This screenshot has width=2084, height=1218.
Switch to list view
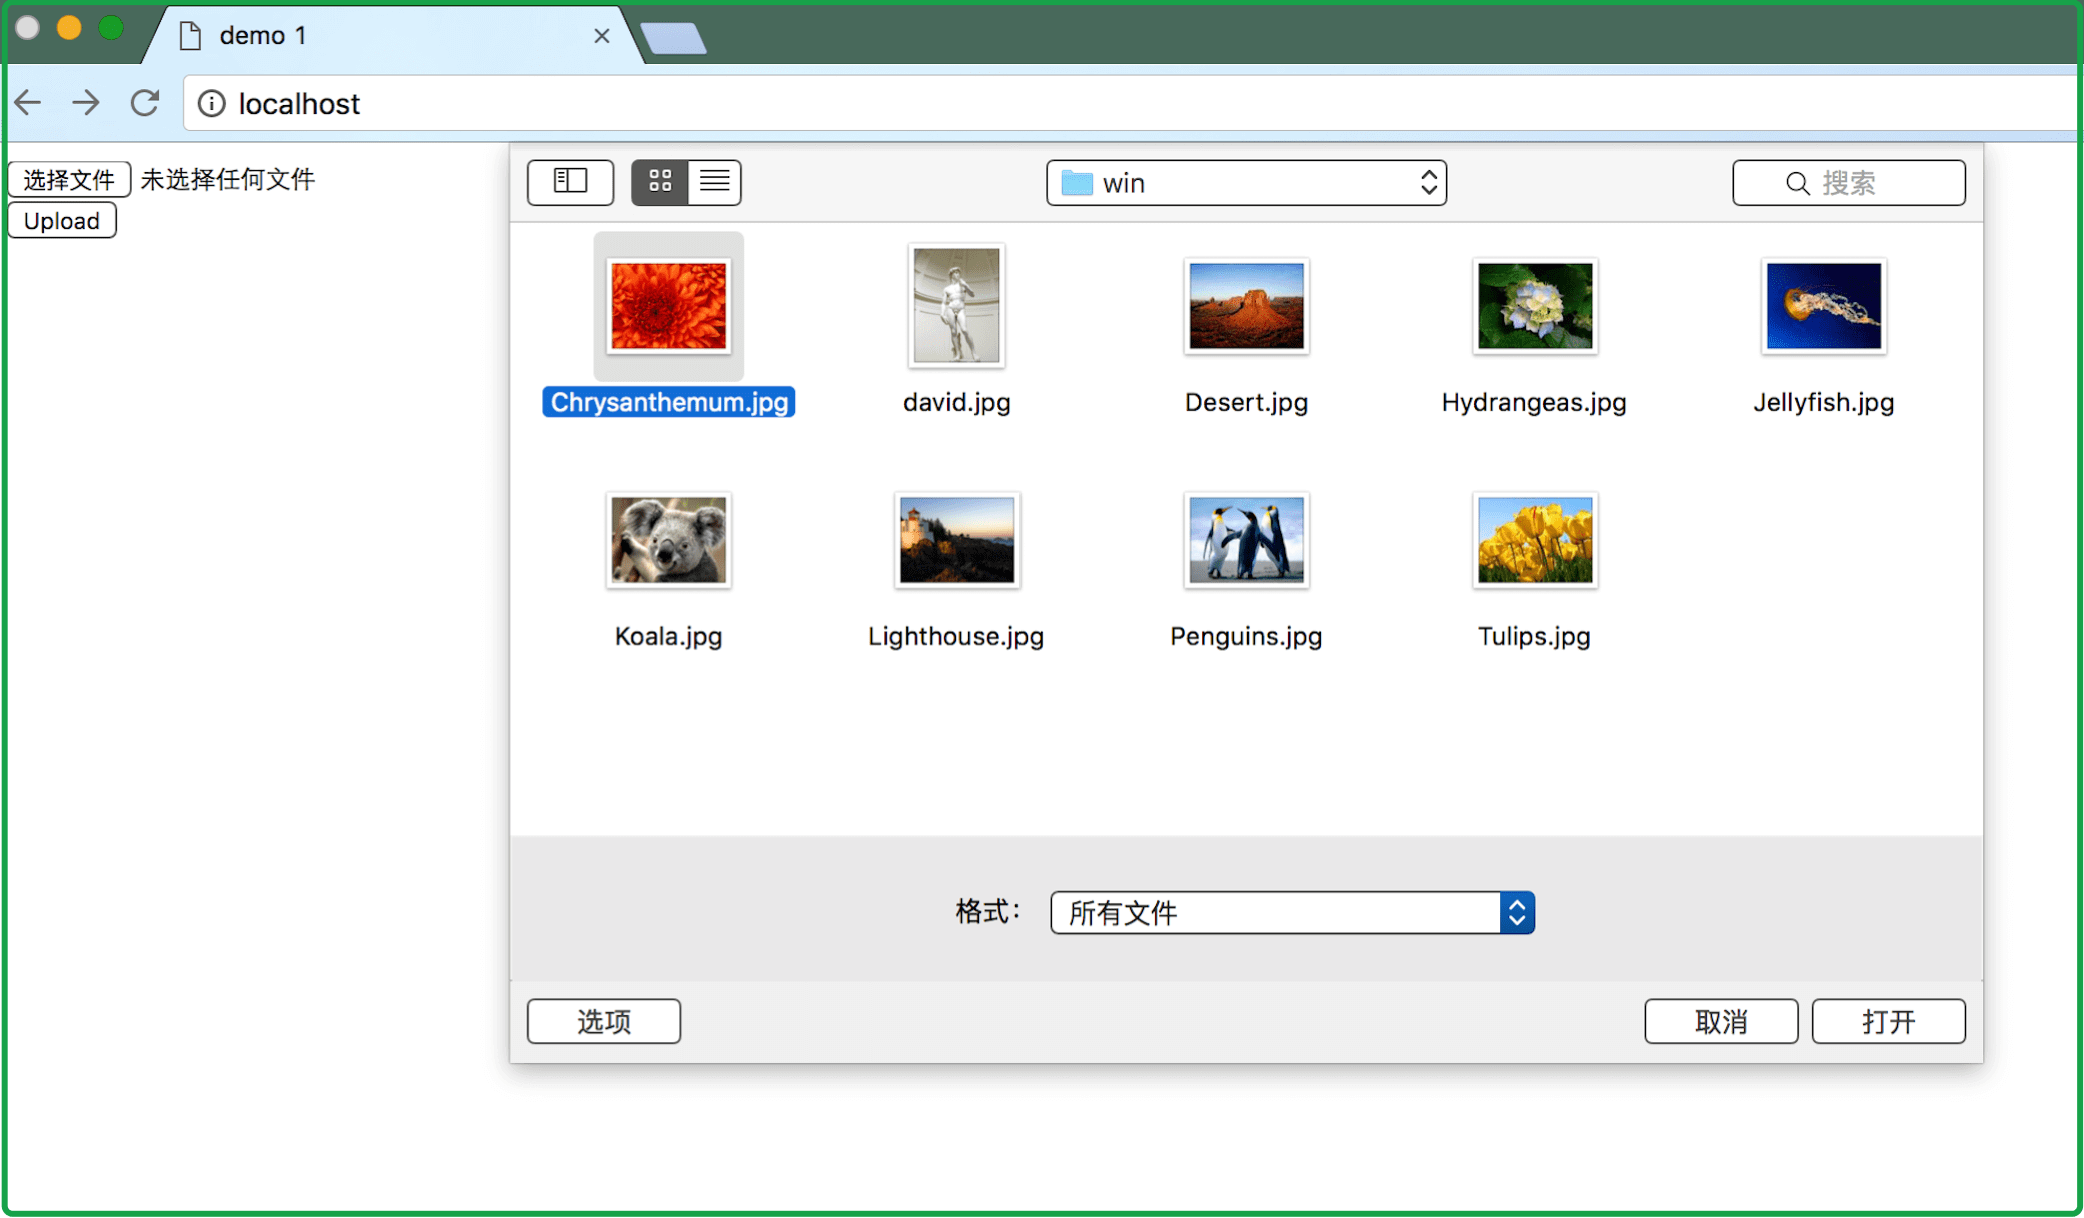pos(714,182)
